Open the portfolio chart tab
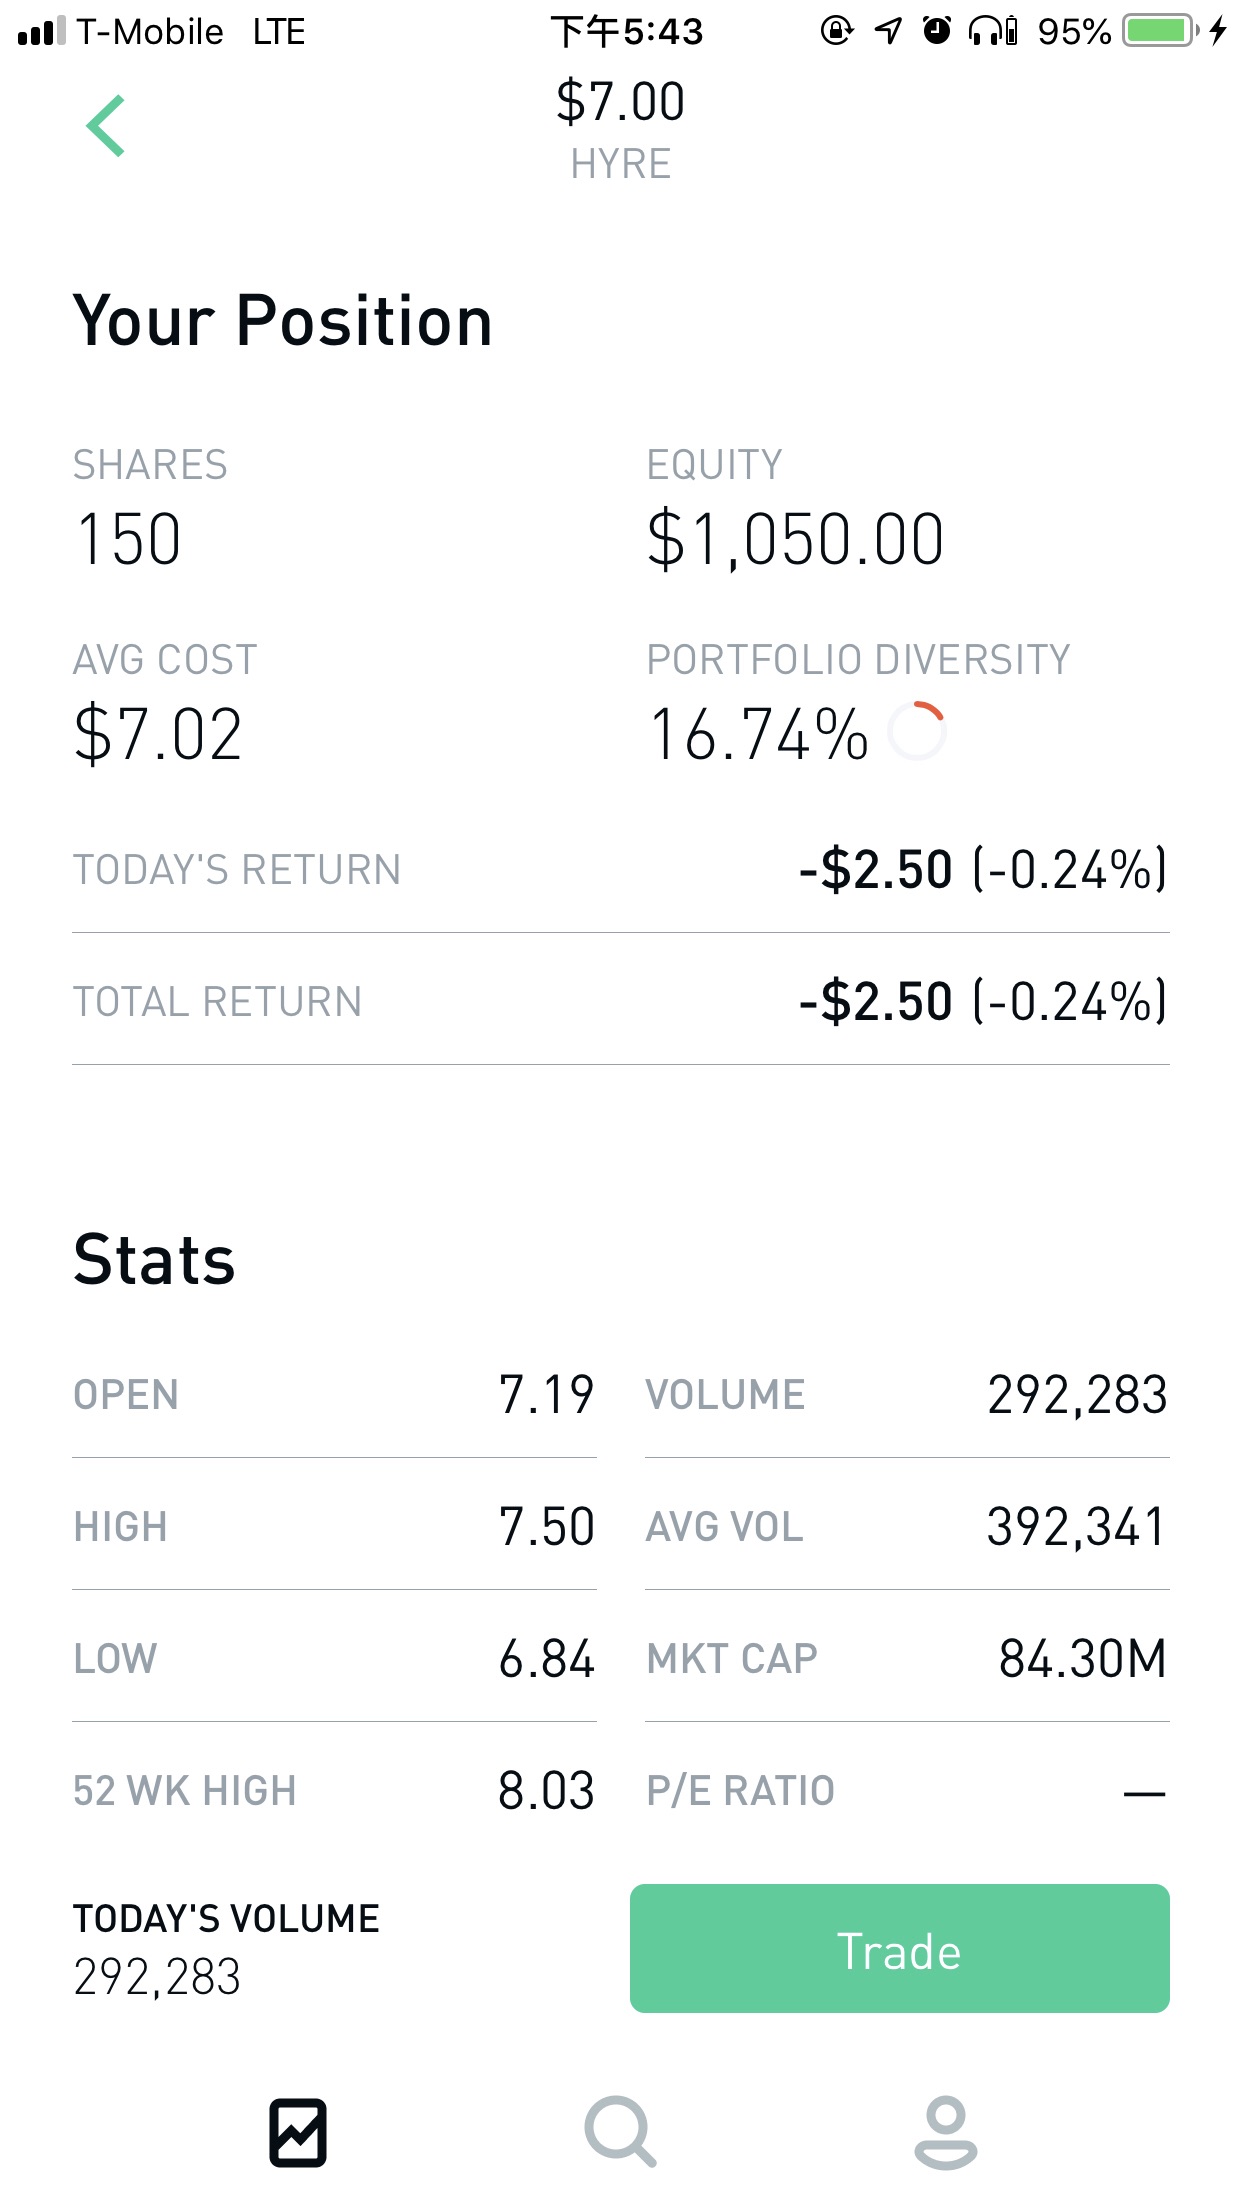This screenshot has height=2208, width=1242. pyautogui.click(x=298, y=2132)
